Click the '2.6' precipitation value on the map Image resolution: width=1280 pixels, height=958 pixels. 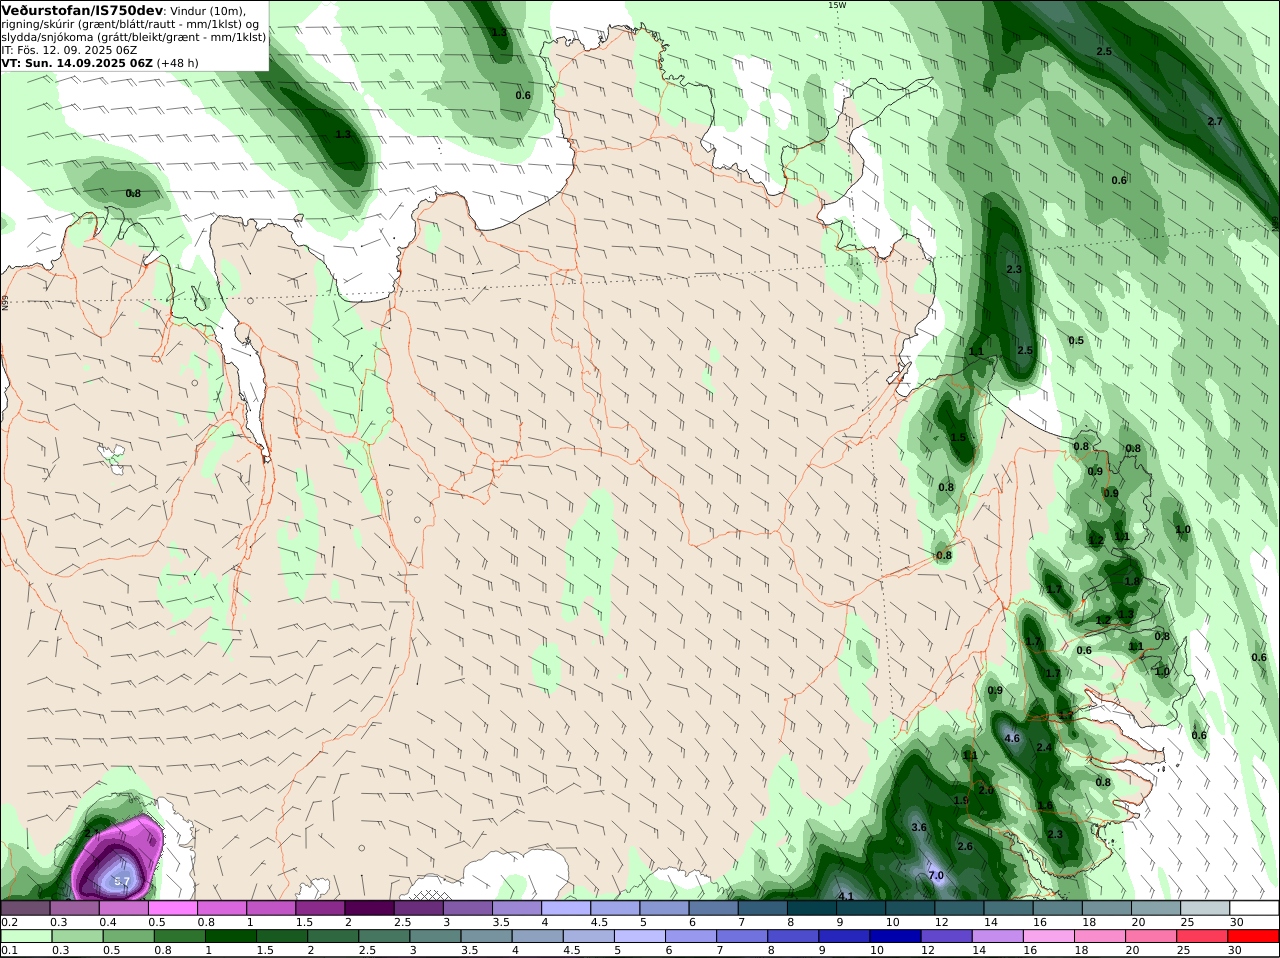[x=965, y=846]
